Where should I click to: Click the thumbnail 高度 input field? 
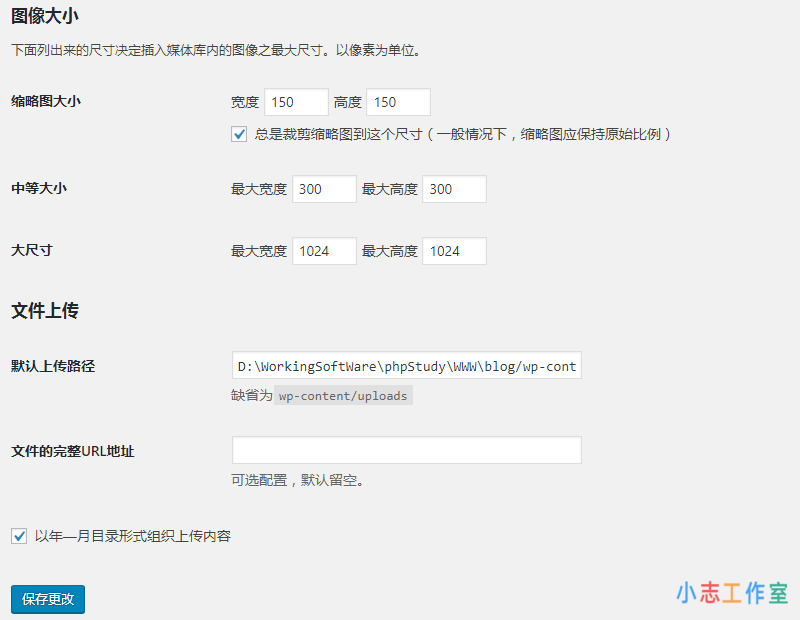pos(398,102)
